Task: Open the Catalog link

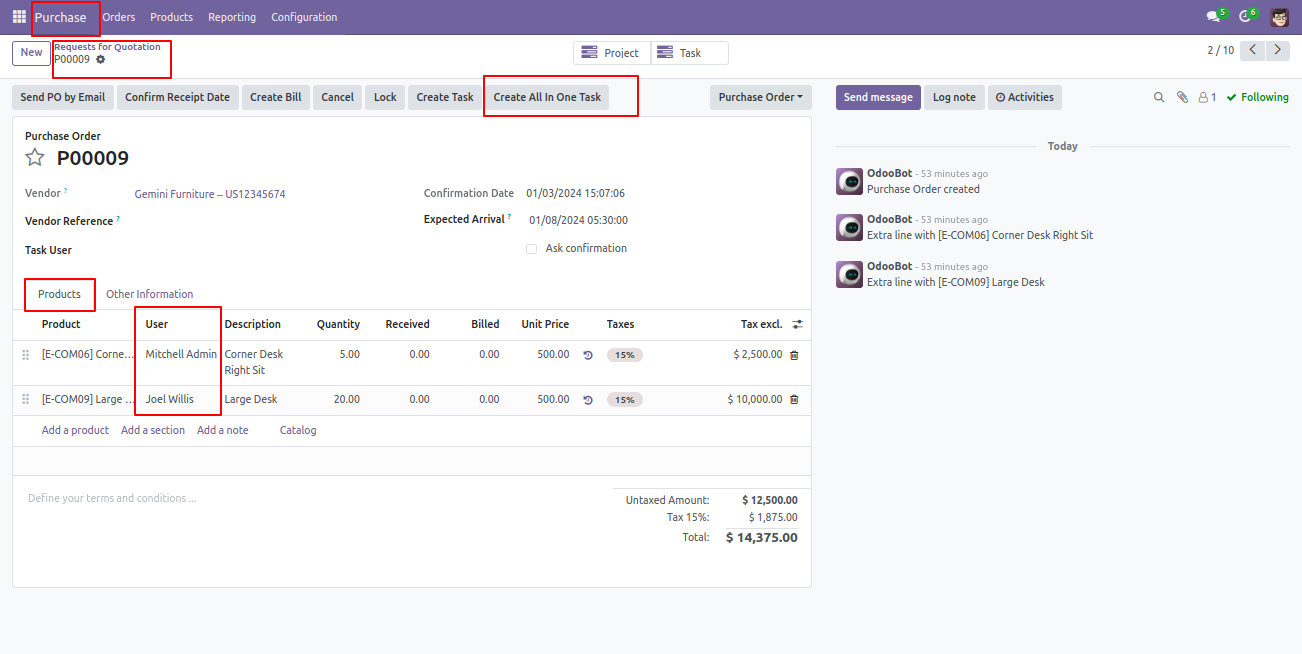Action: point(298,430)
